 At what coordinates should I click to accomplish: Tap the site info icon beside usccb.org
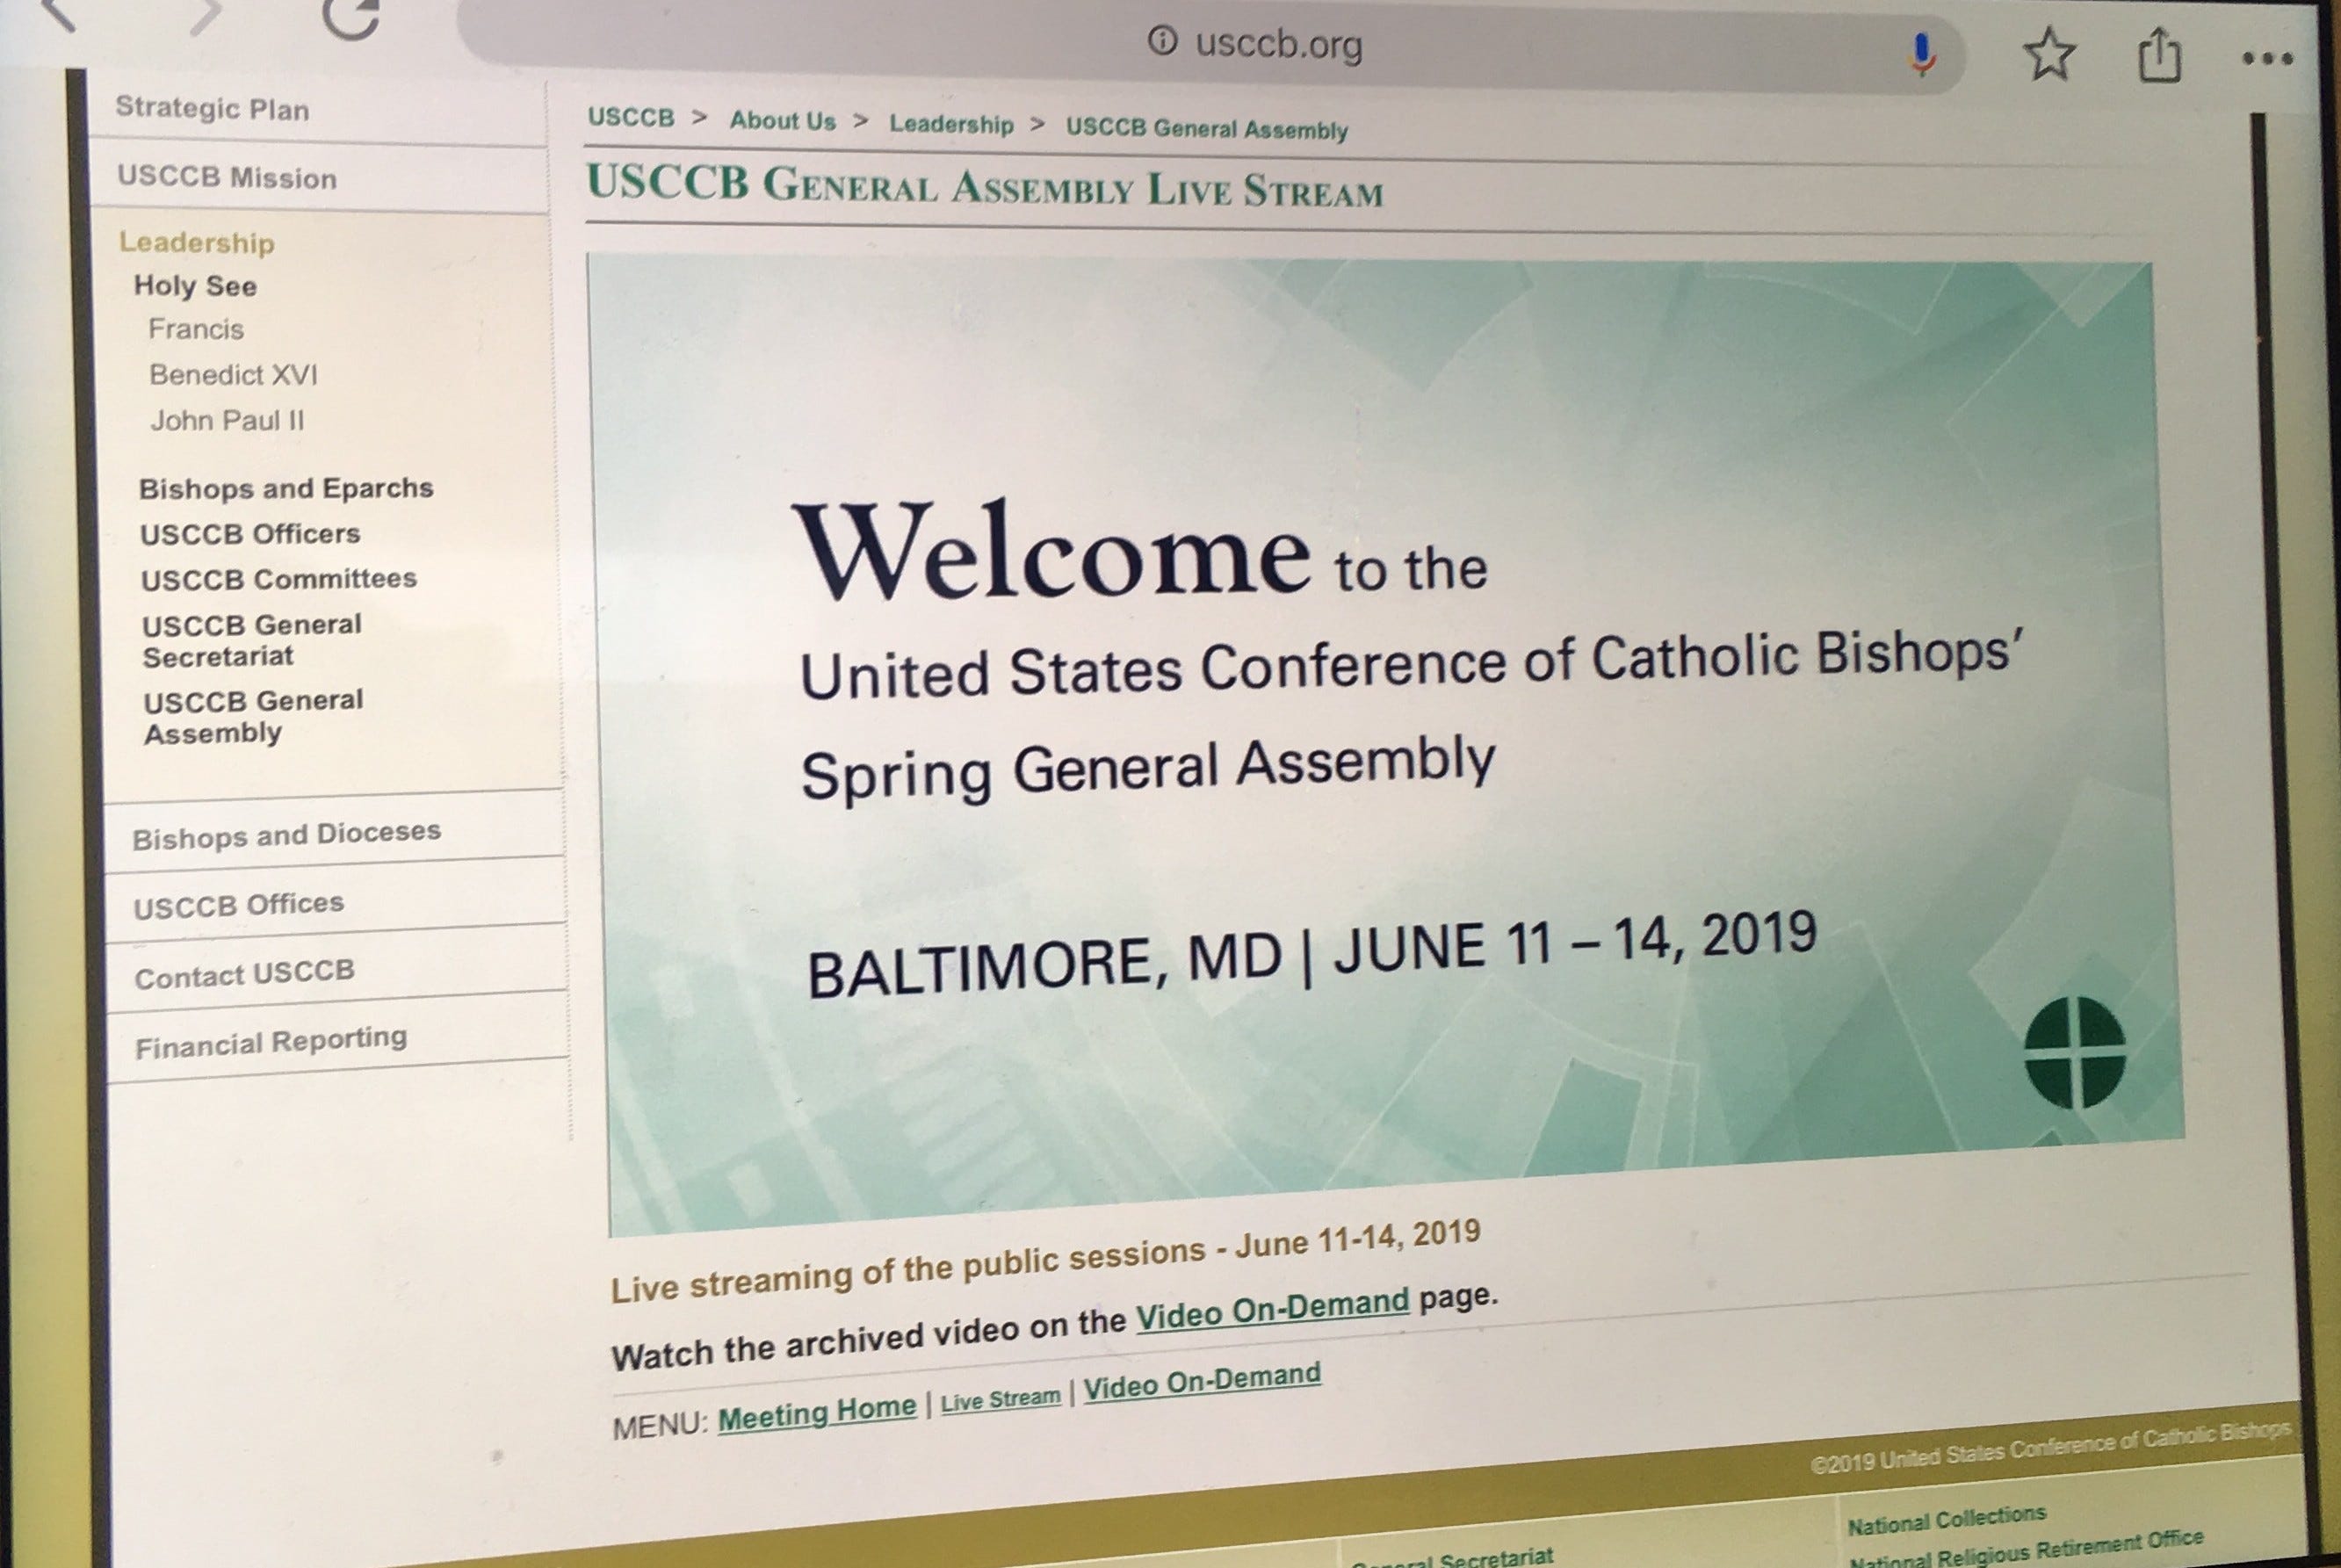[x=1161, y=41]
